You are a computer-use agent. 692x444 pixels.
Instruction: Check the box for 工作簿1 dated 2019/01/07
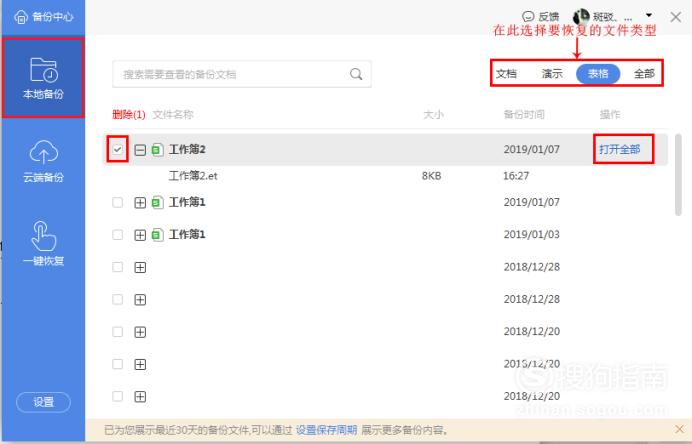(x=117, y=203)
